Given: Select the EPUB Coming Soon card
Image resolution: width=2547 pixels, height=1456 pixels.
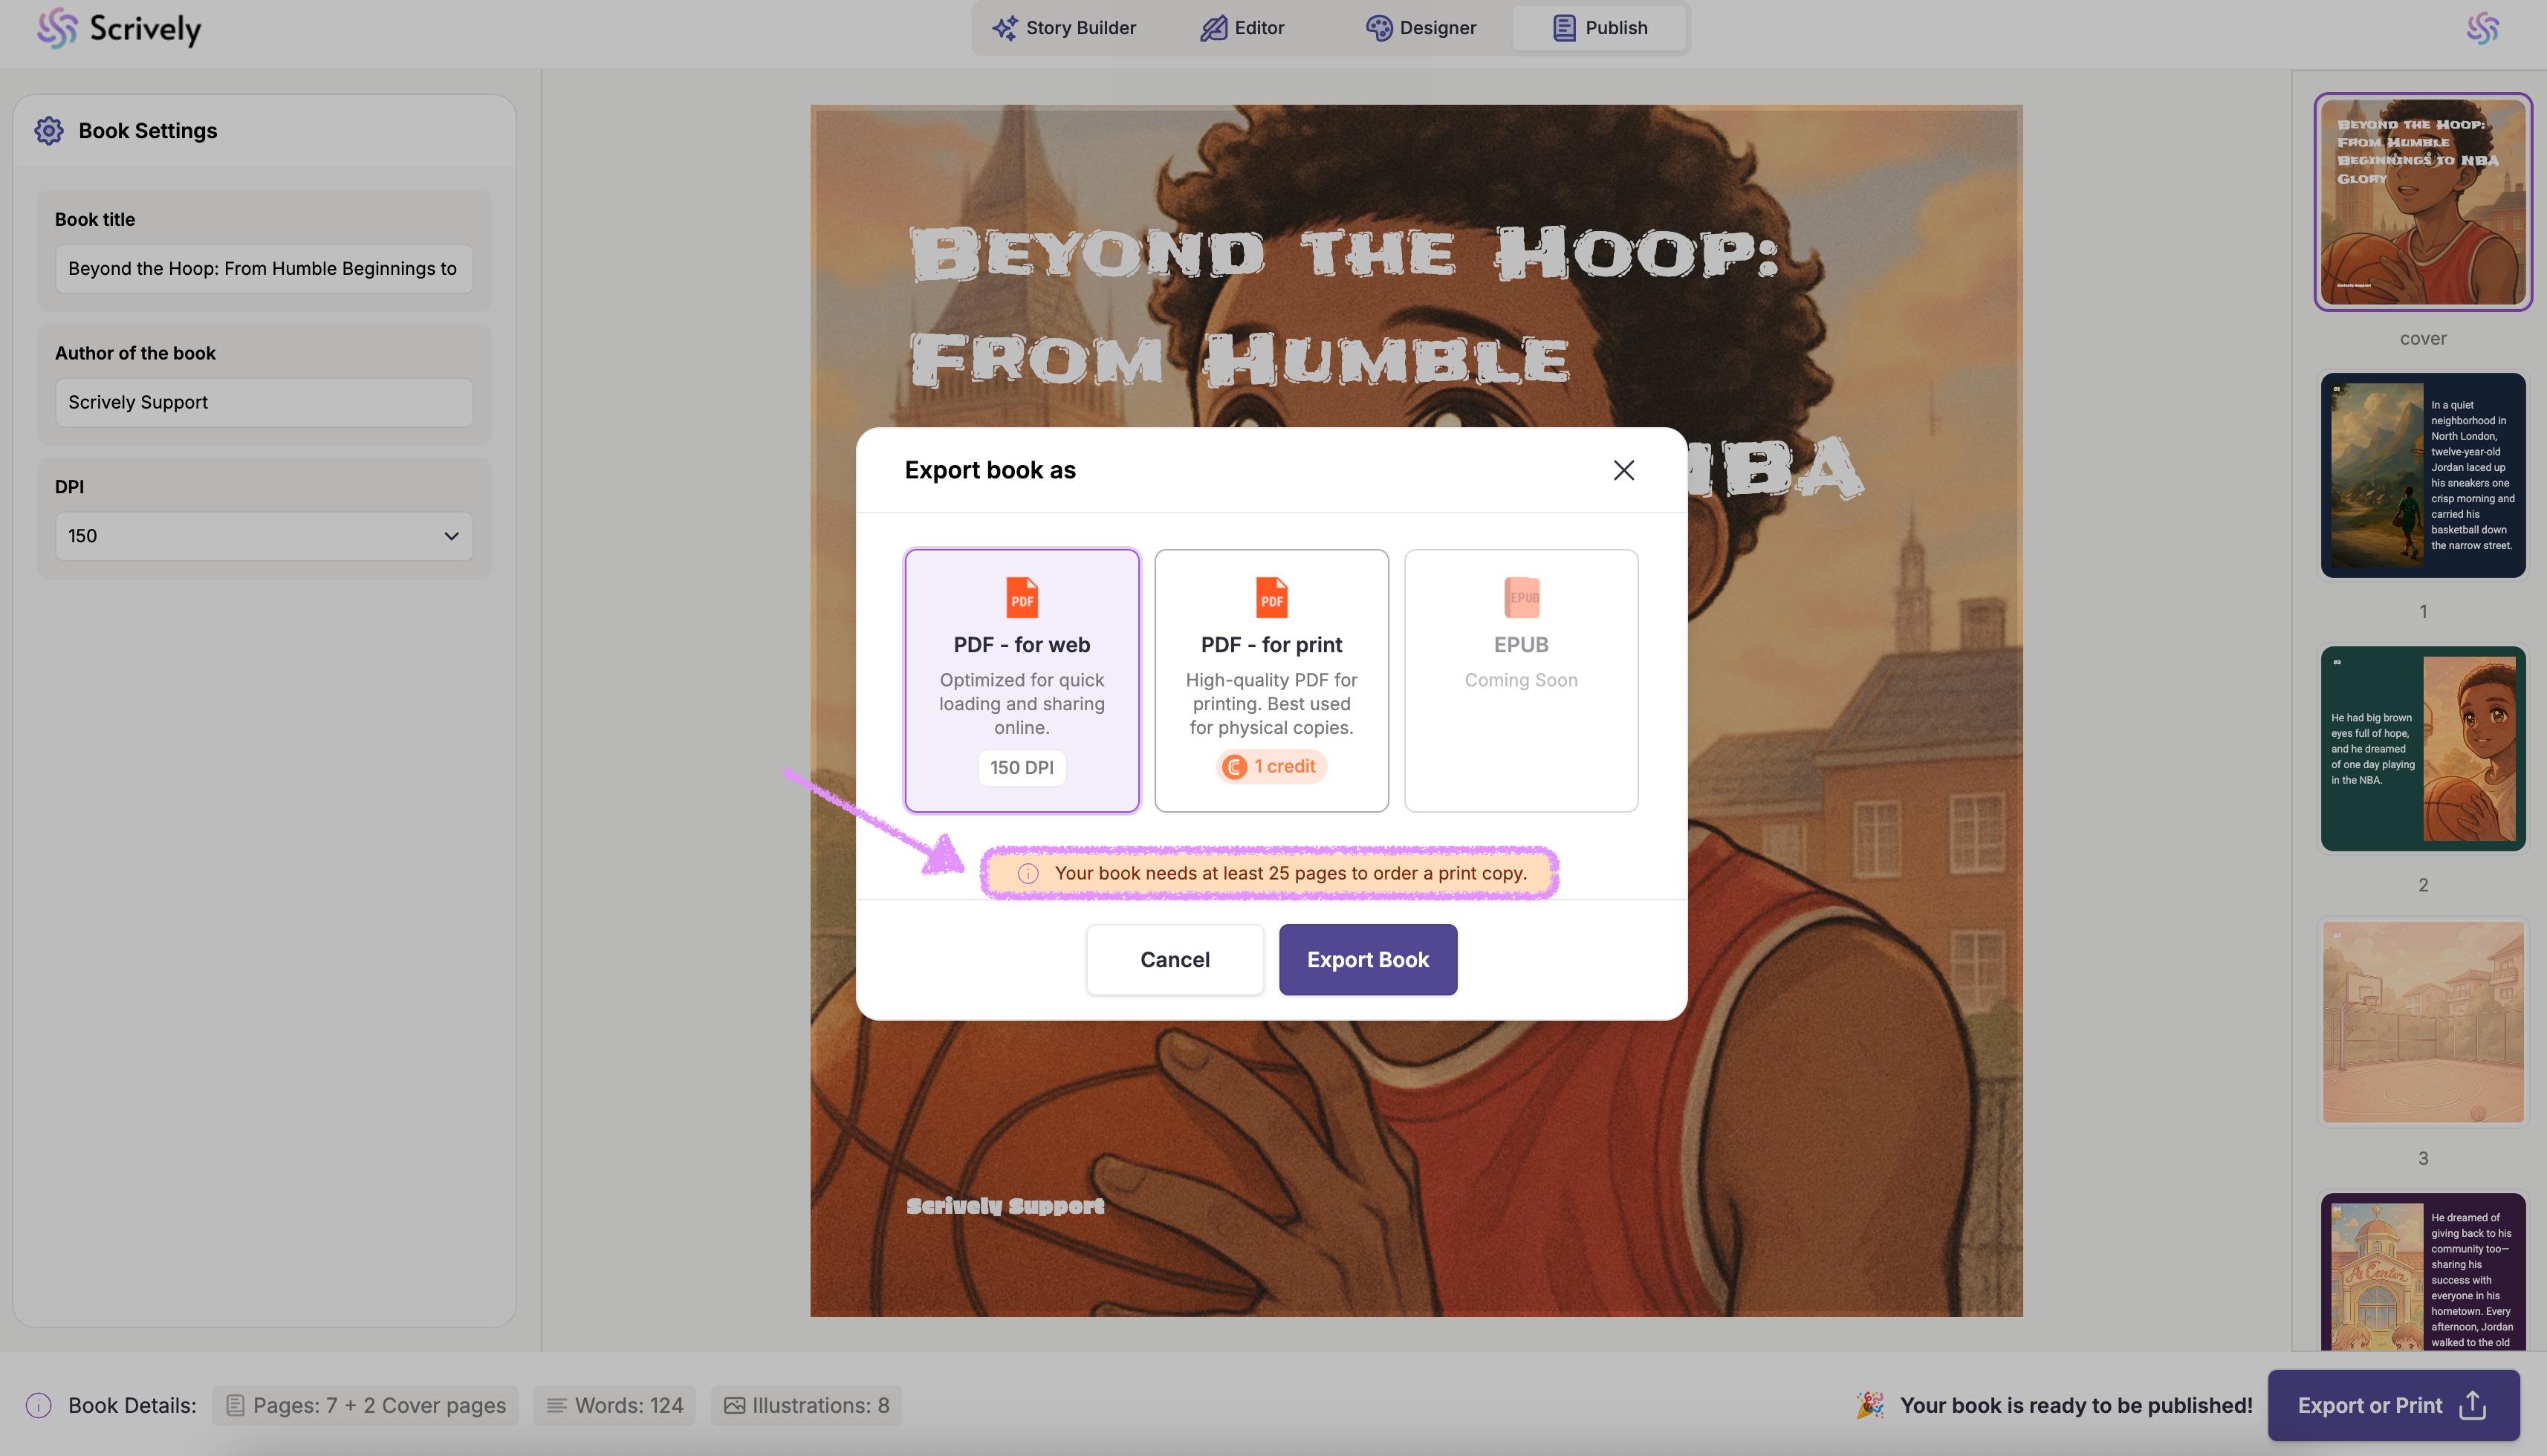Looking at the screenshot, I should pyautogui.click(x=1521, y=680).
